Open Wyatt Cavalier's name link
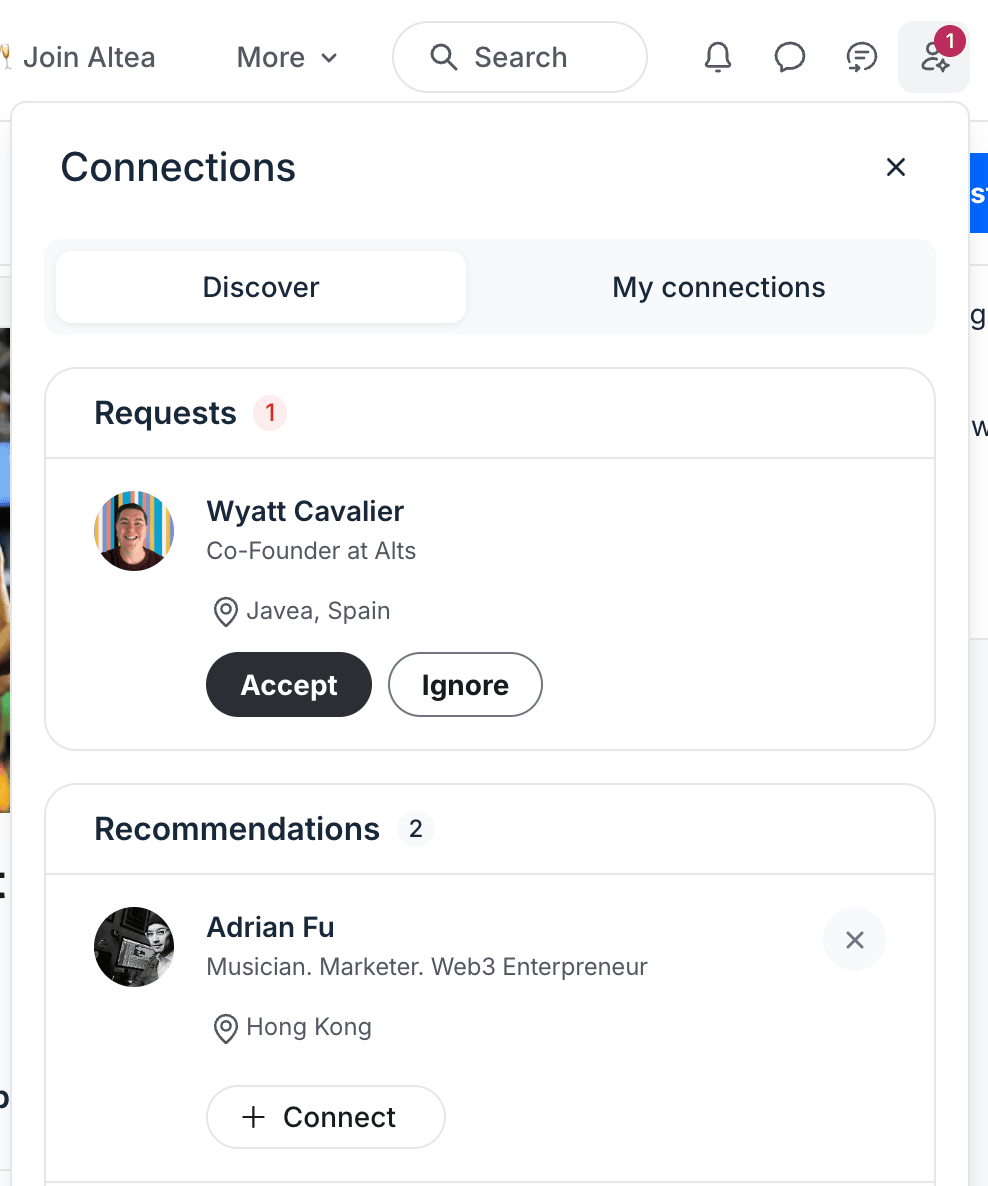 [305, 511]
